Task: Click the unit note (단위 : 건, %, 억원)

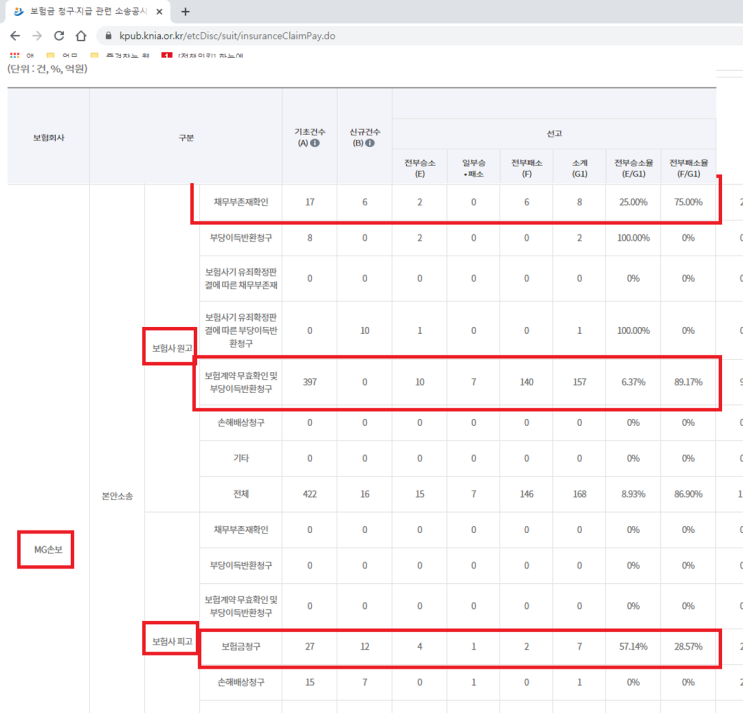Action: pos(47,69)
